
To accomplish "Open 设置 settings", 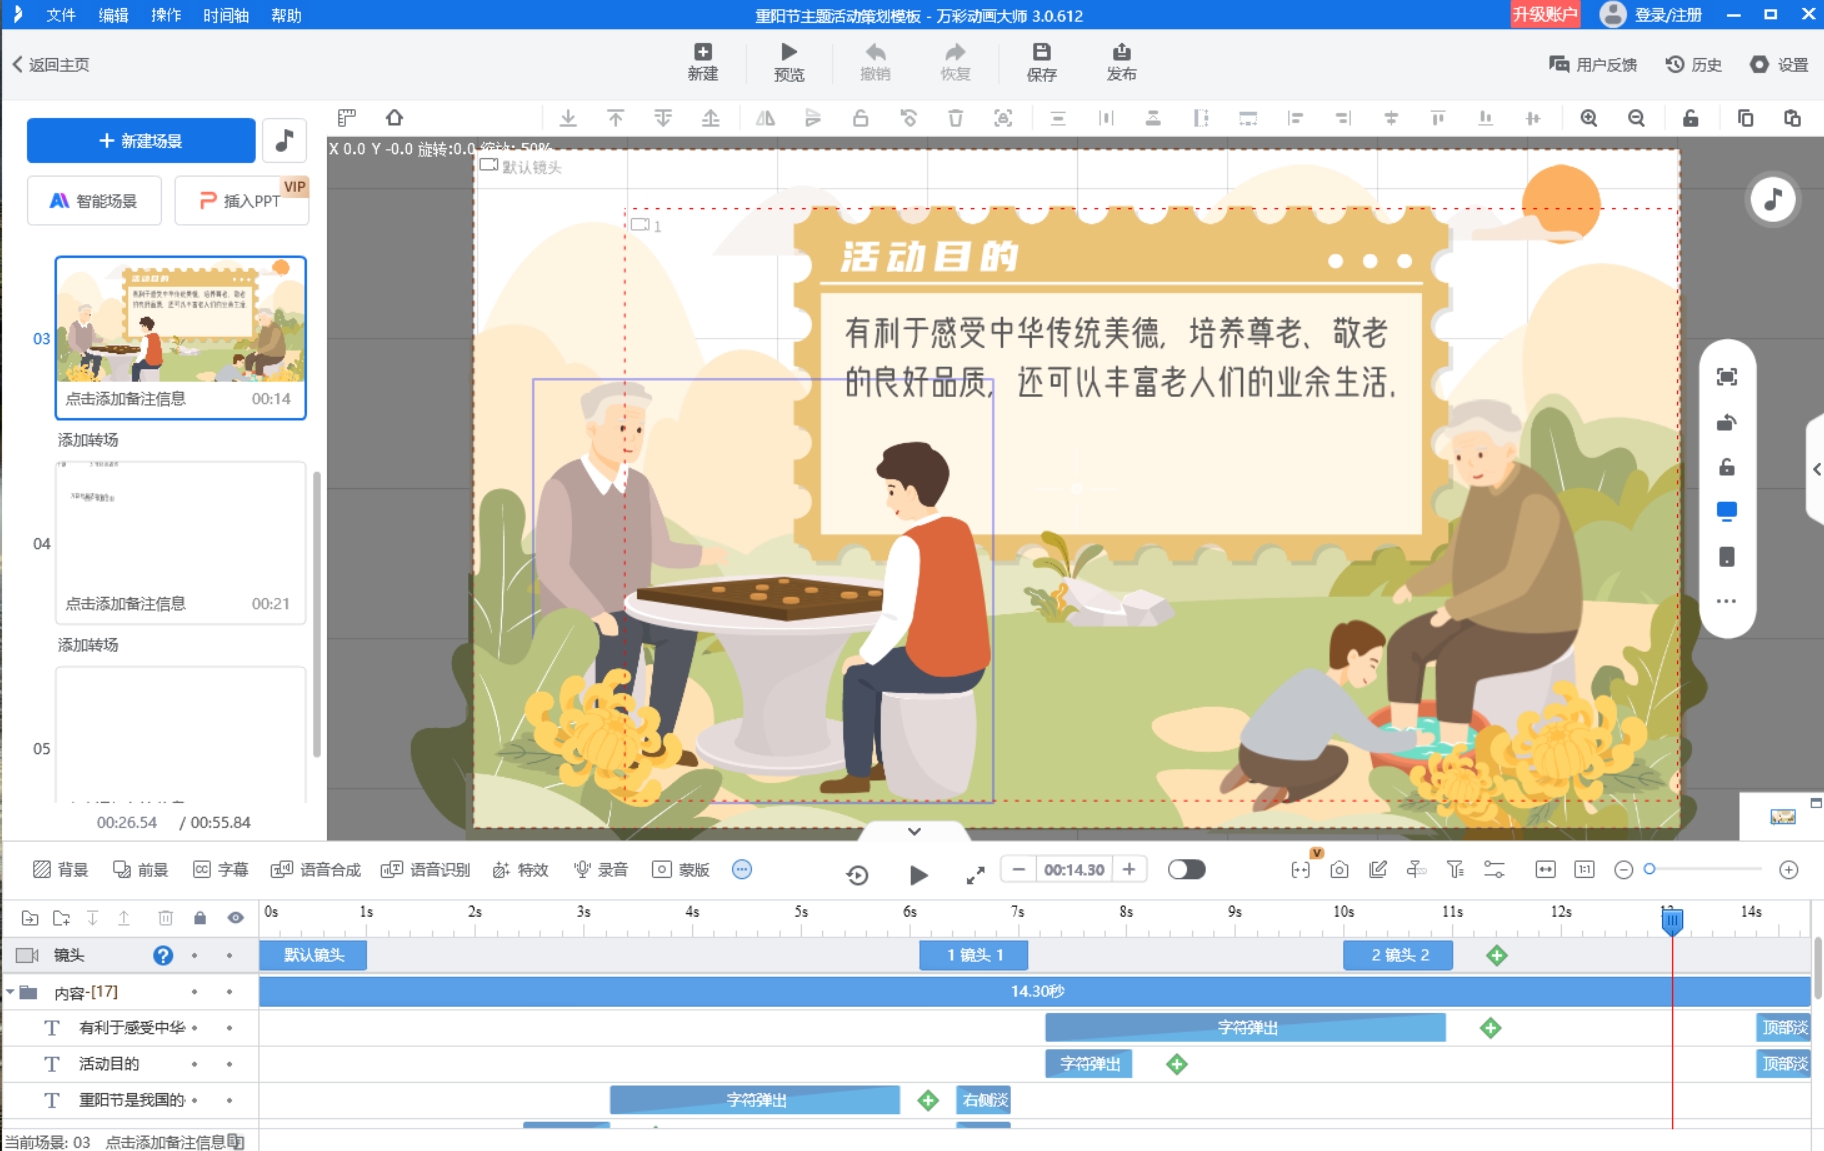I will [x=1779, y=64].
